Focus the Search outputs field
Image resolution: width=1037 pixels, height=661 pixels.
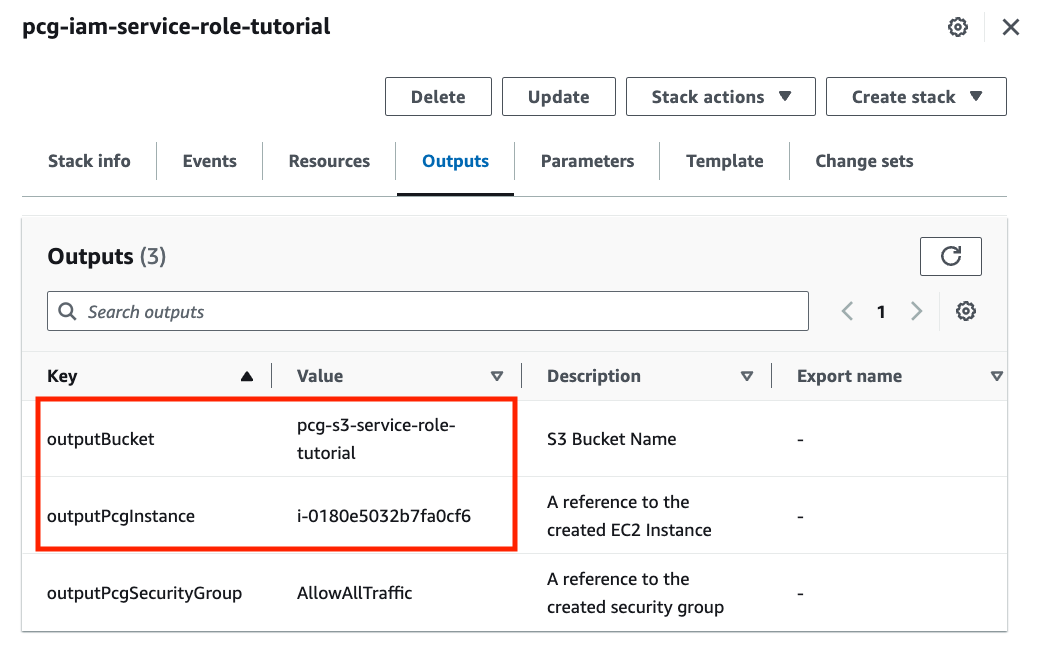428,311
